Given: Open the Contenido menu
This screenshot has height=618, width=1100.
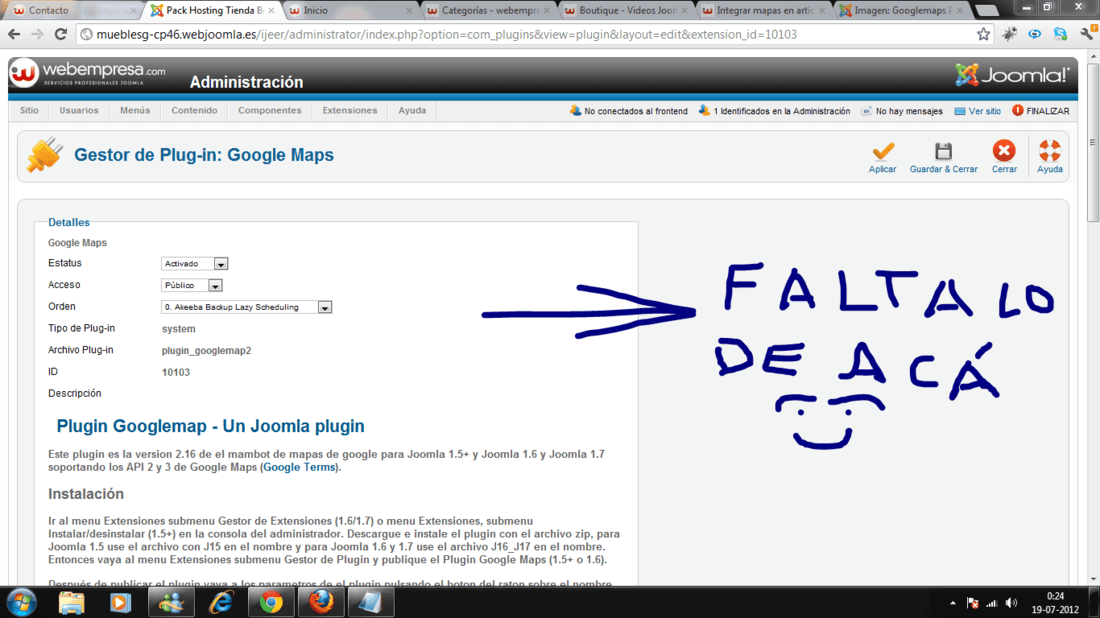Looking at the screenshot, I should (x=194, y=110).
